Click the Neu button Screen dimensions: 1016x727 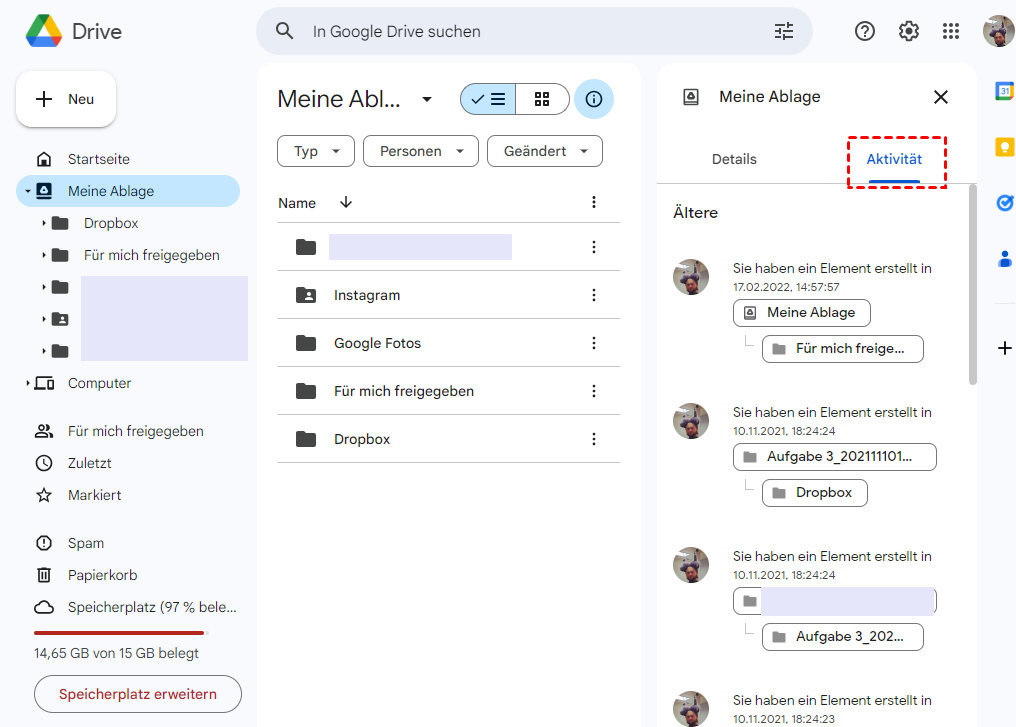pyautogui.click(x=66, y=99)
